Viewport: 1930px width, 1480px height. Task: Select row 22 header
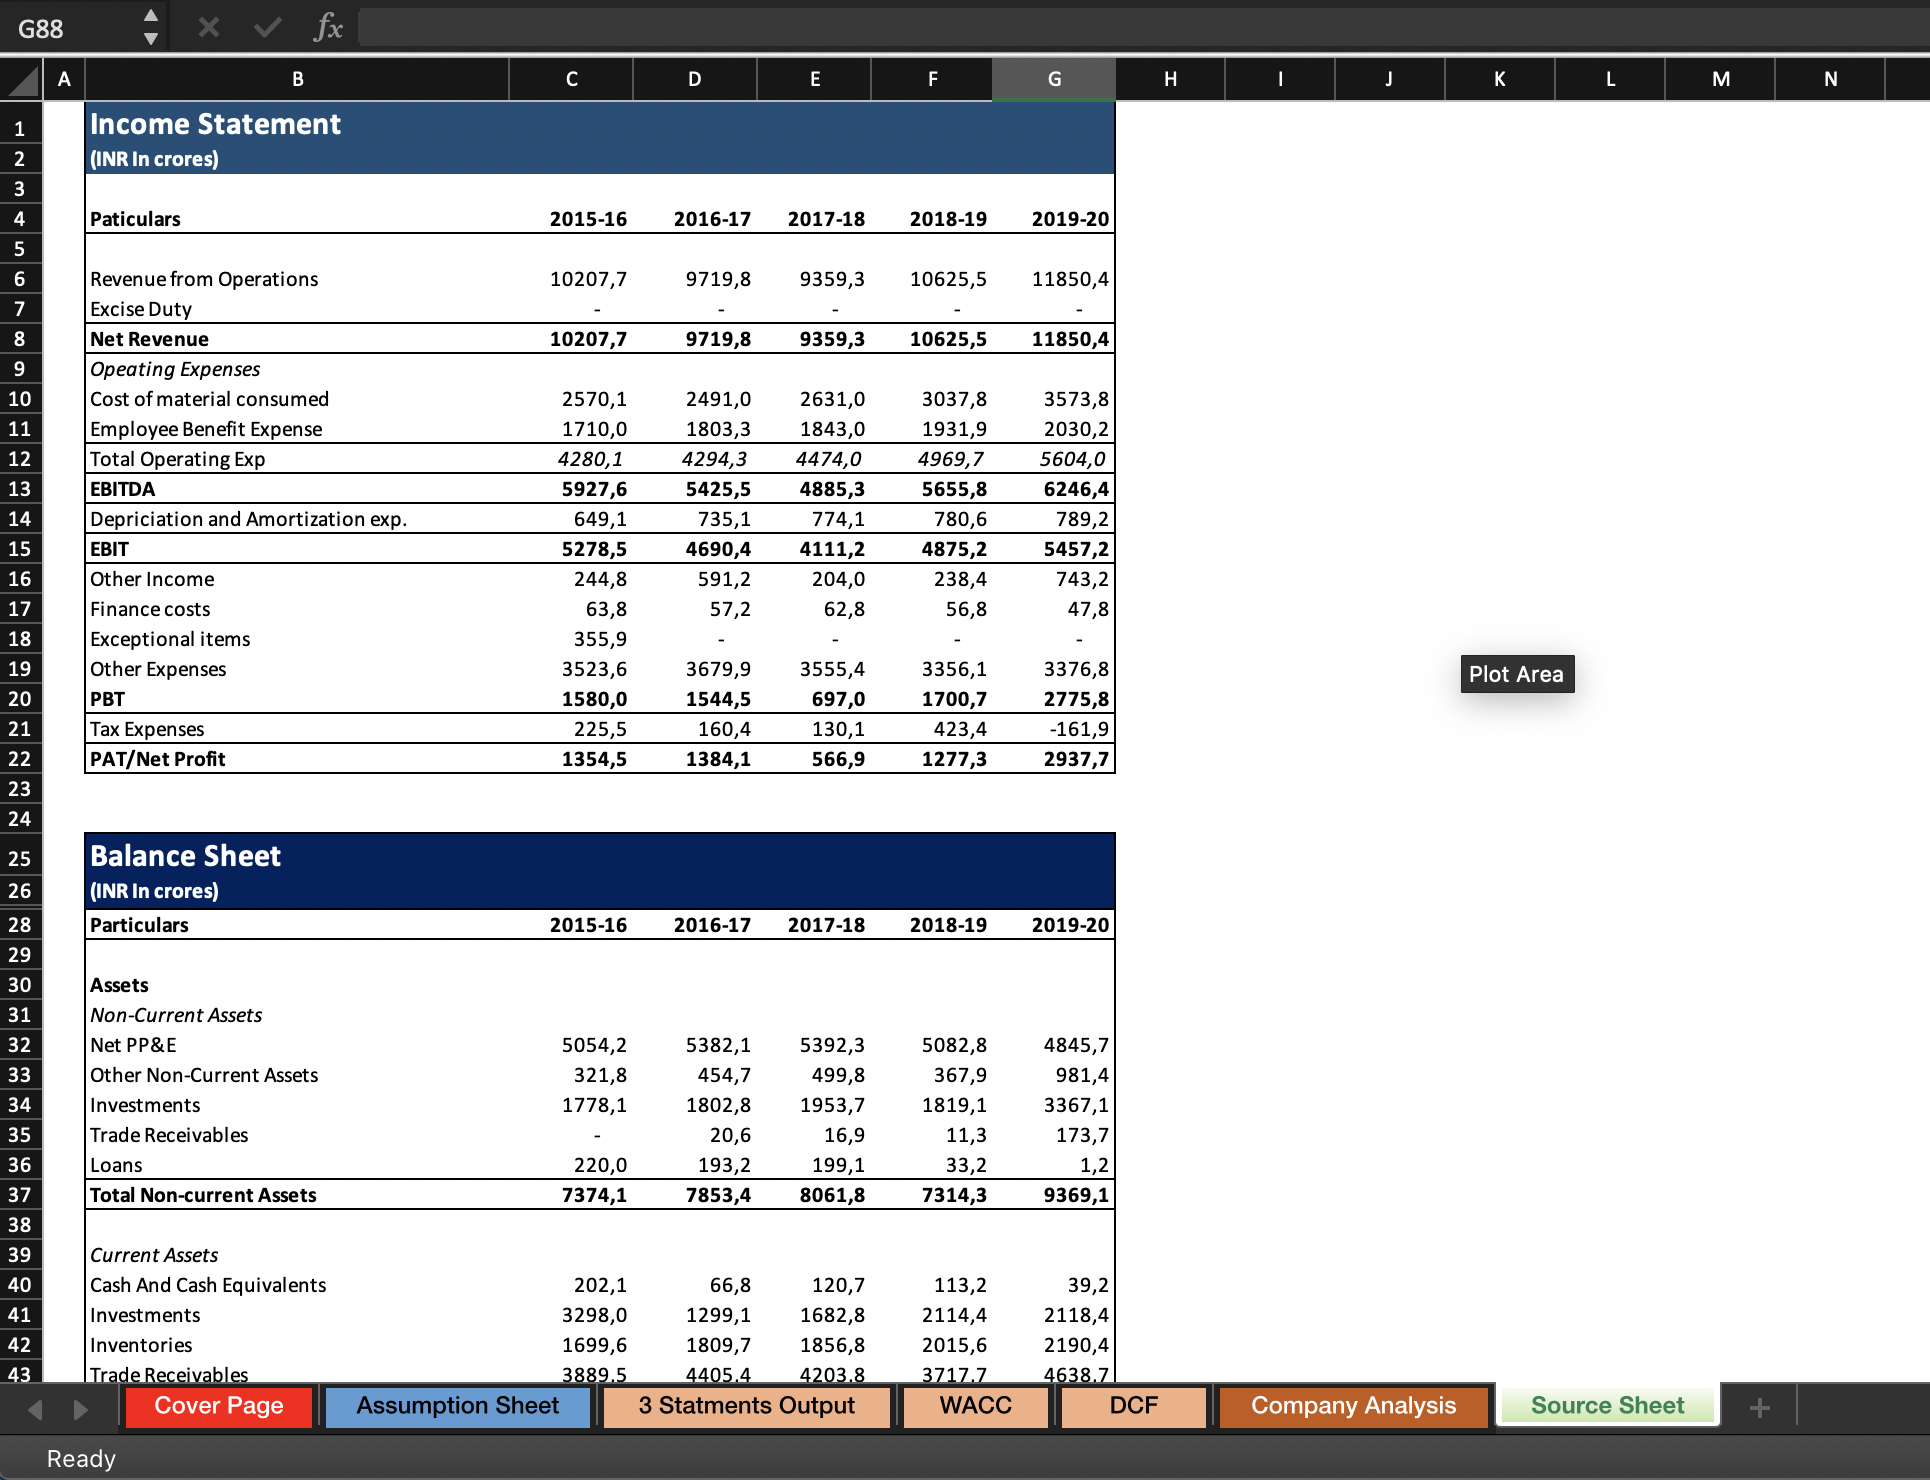pyautogui.click(x=20, y=759)
